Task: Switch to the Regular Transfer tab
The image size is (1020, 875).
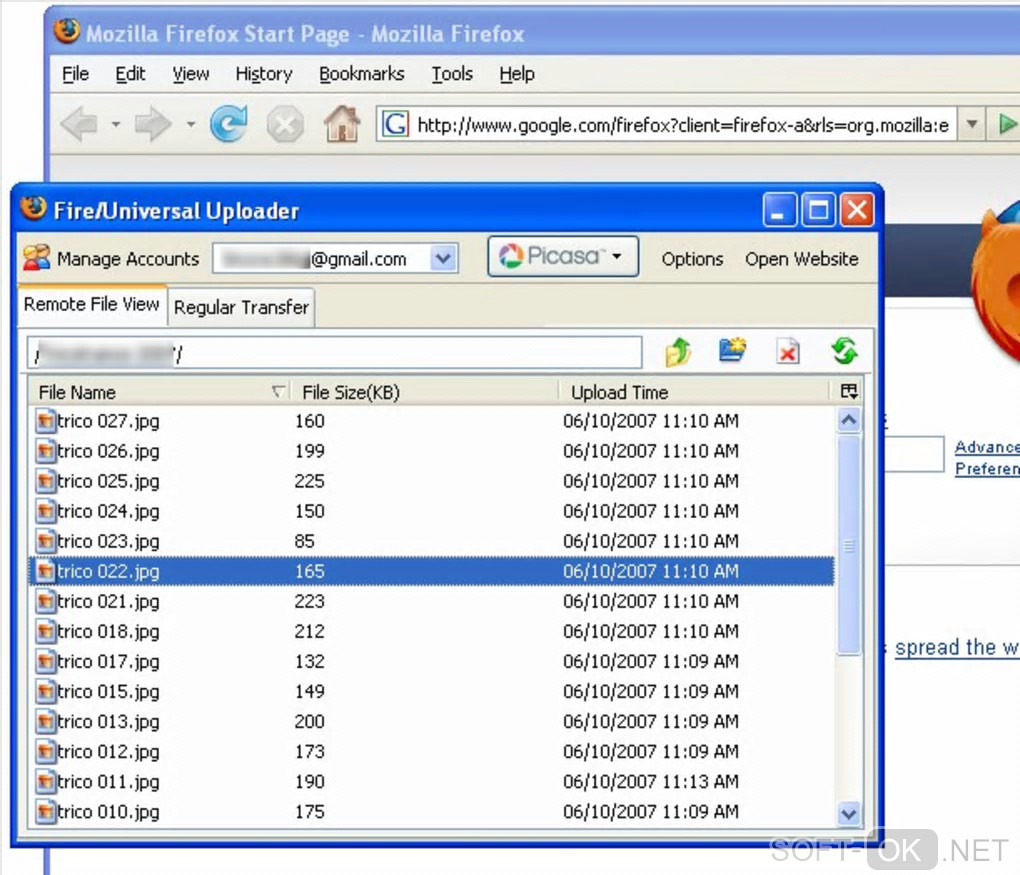Action: [x=241, y=307]
